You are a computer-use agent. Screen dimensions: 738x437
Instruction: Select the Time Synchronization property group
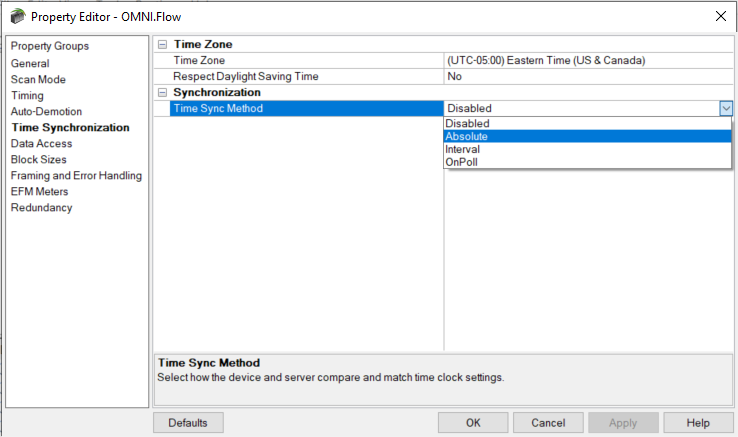pyautogui.click(x=70, y=128)
